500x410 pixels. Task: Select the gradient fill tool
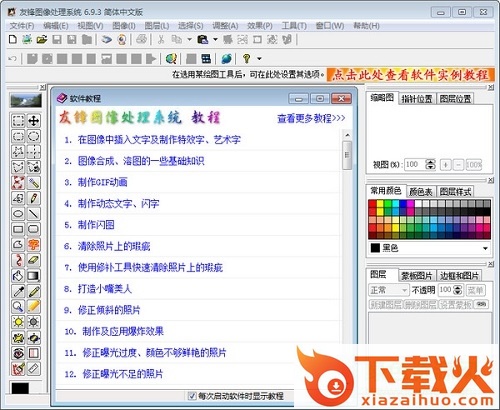34,276
